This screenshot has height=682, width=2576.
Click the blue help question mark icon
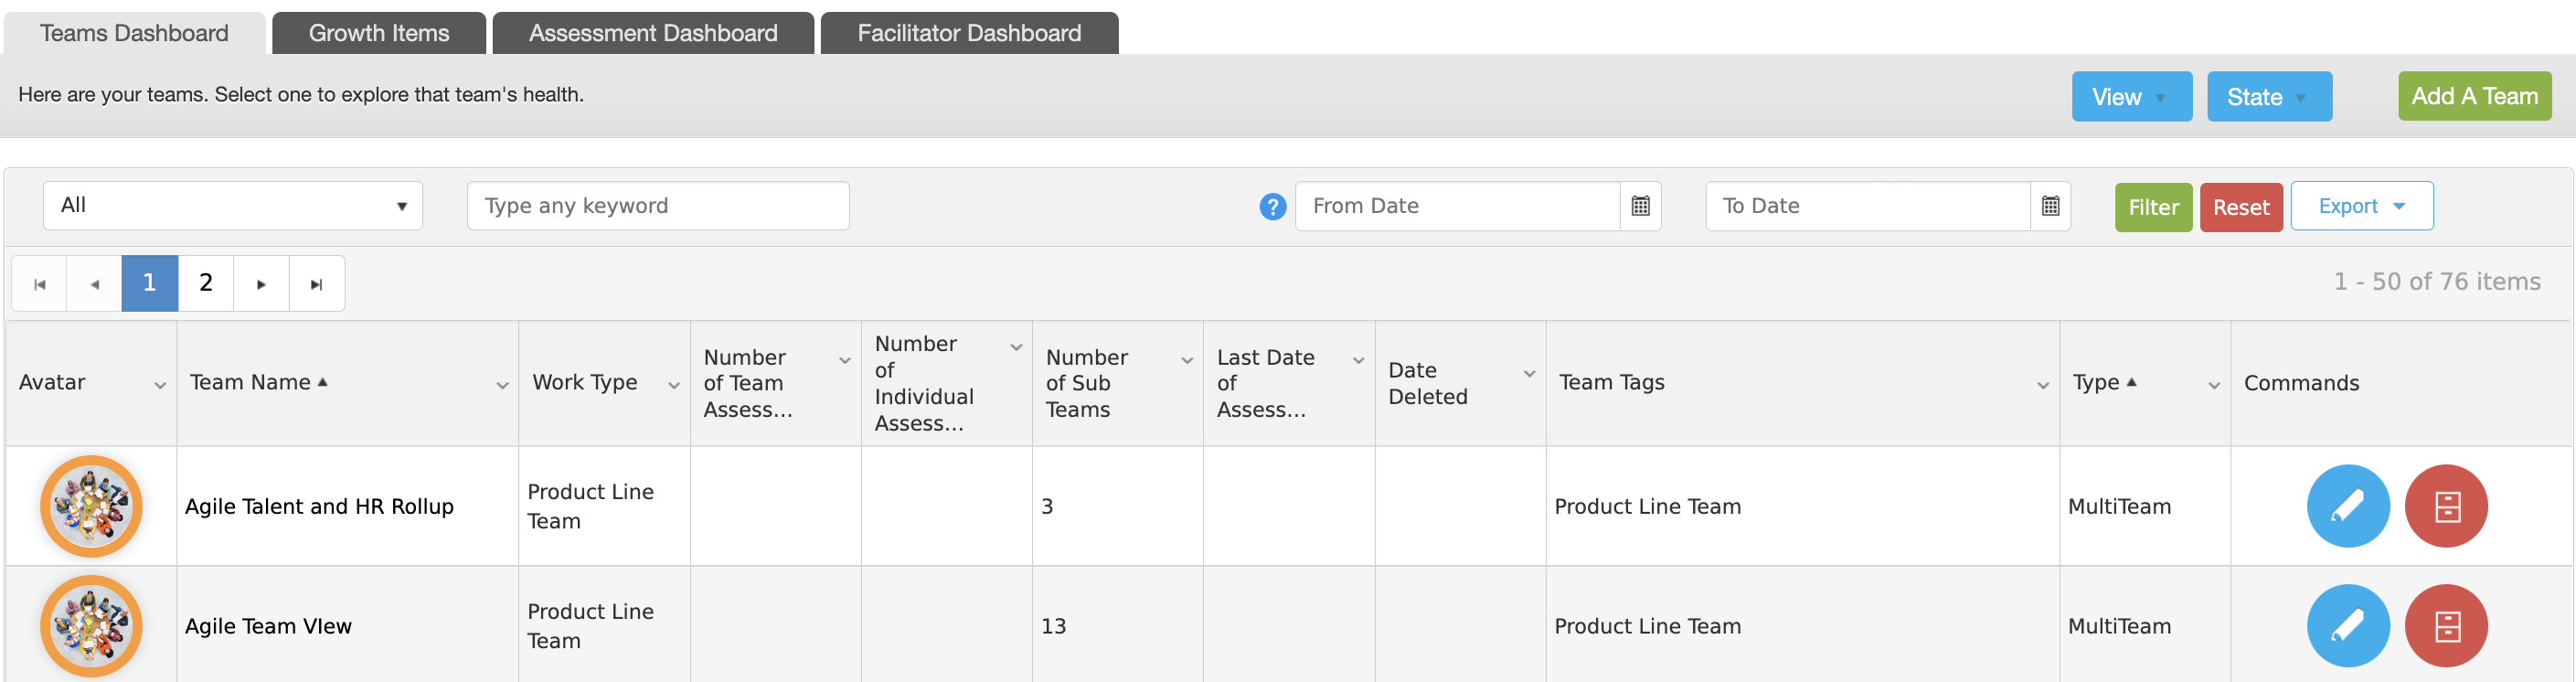pos(1272,207)
